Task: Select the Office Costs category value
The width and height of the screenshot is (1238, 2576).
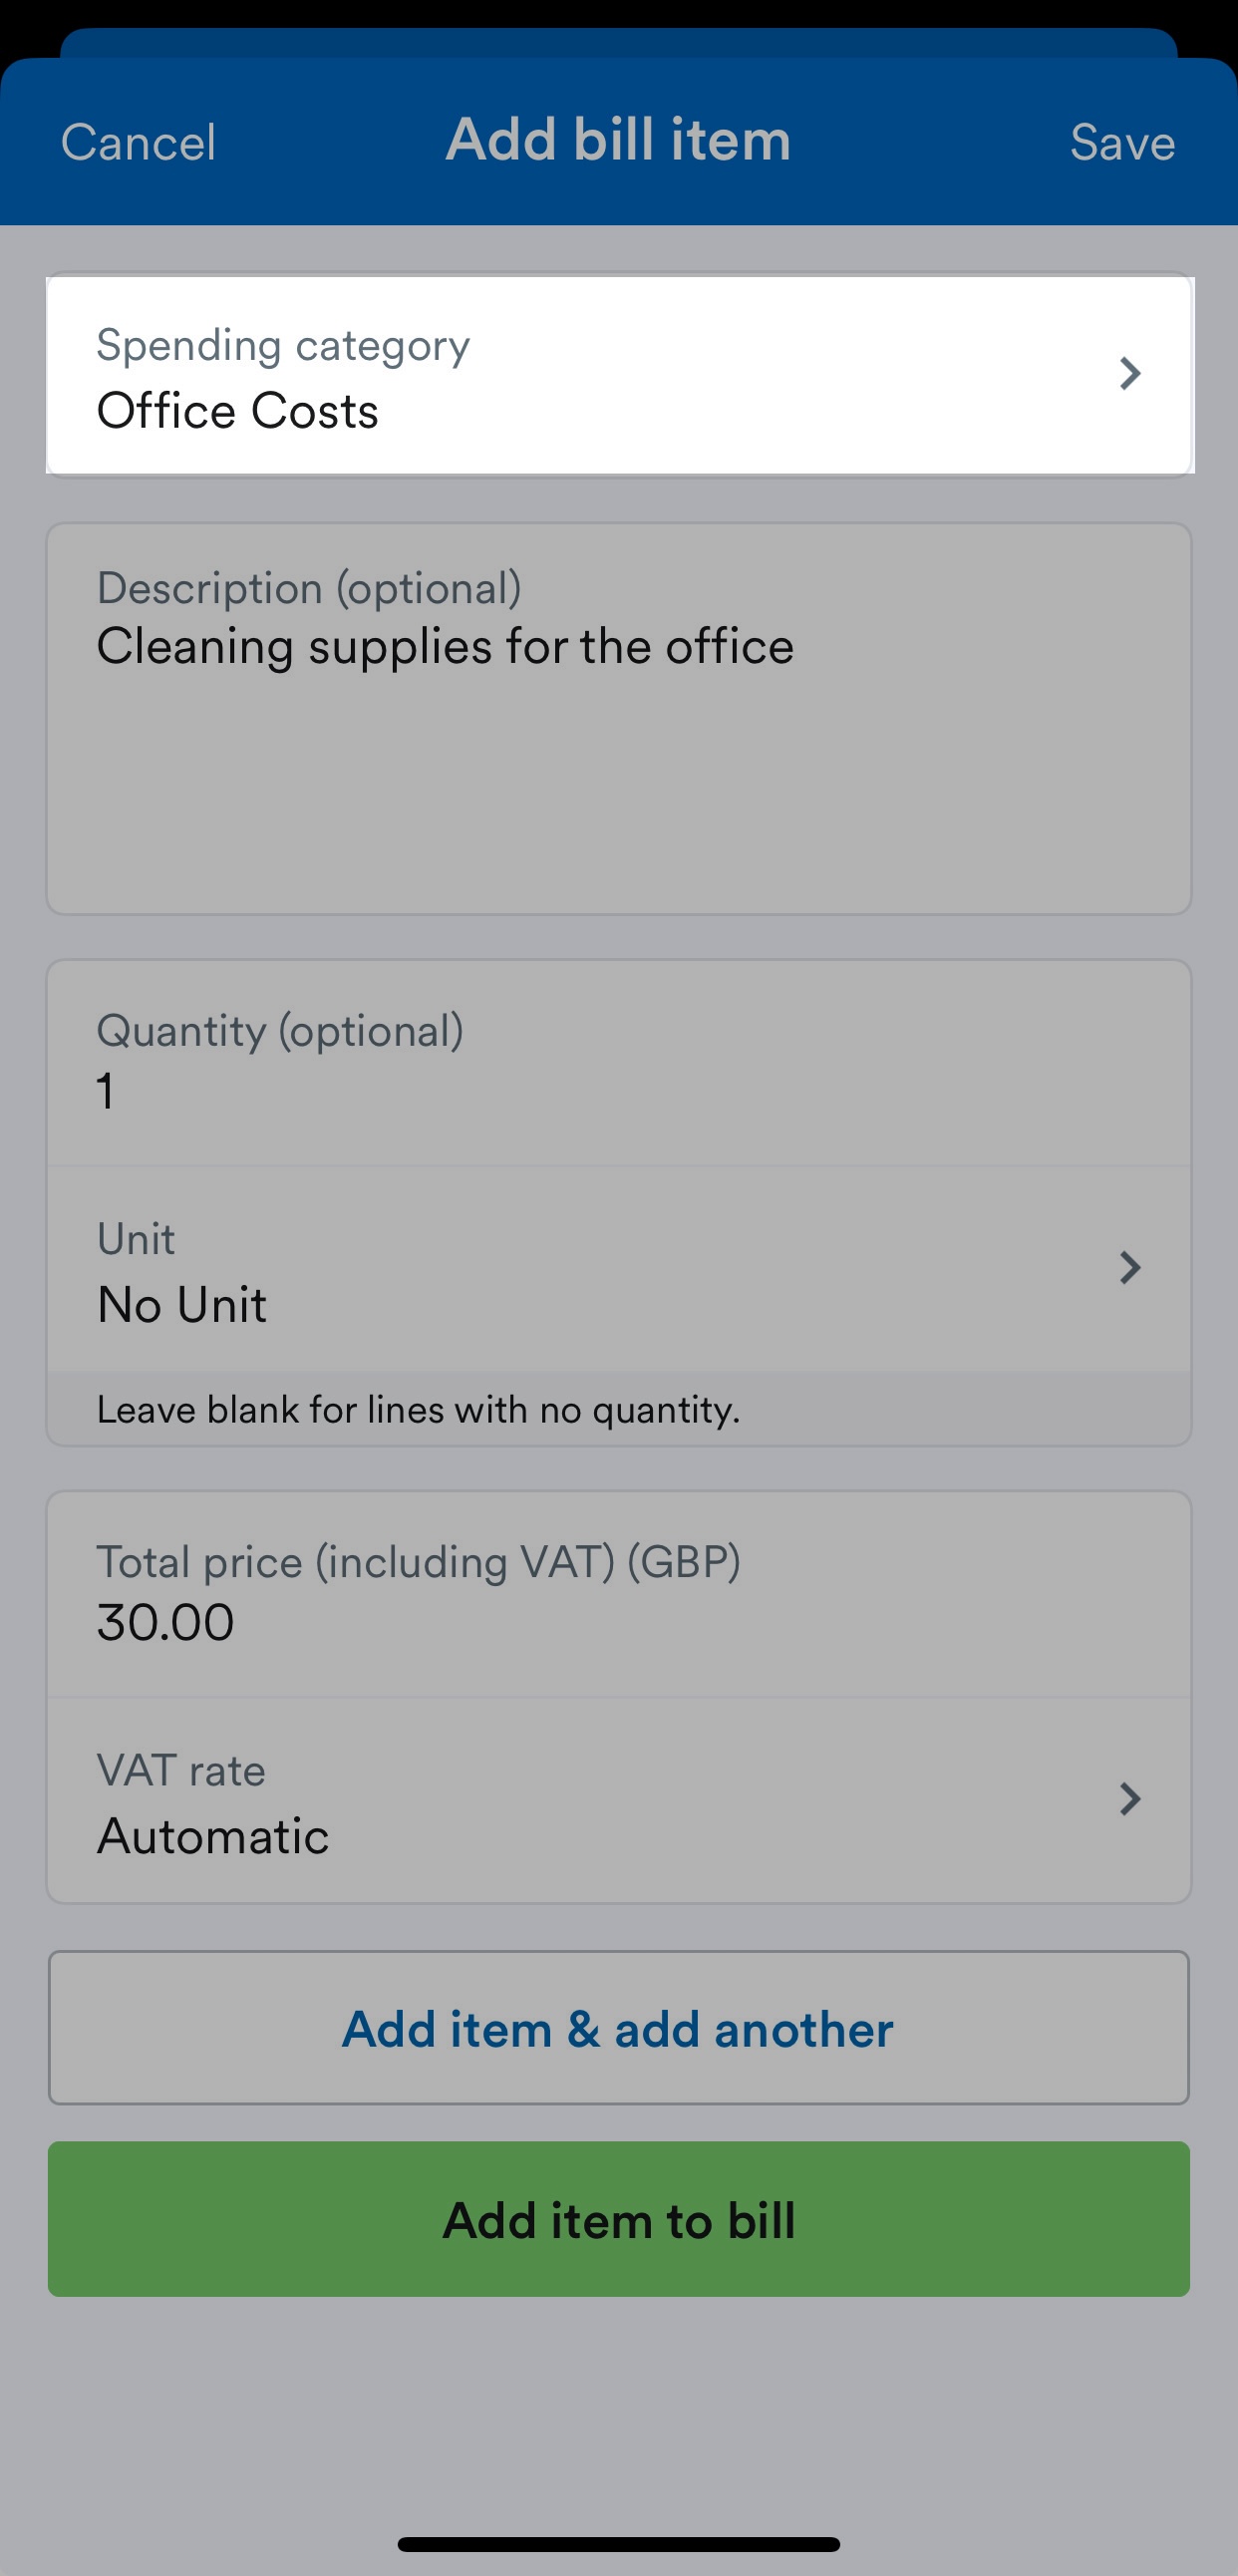Action: pyautogui.click(x=238, y=411)
